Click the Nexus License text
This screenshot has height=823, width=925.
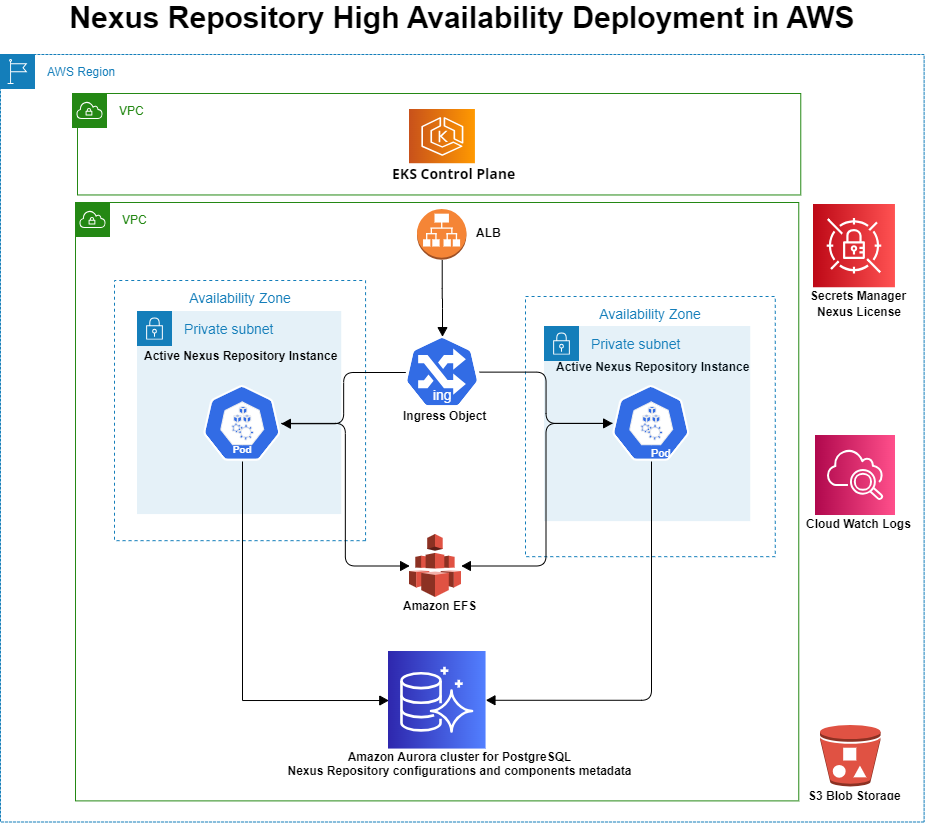pyautogui.click(x=859, y=312)
